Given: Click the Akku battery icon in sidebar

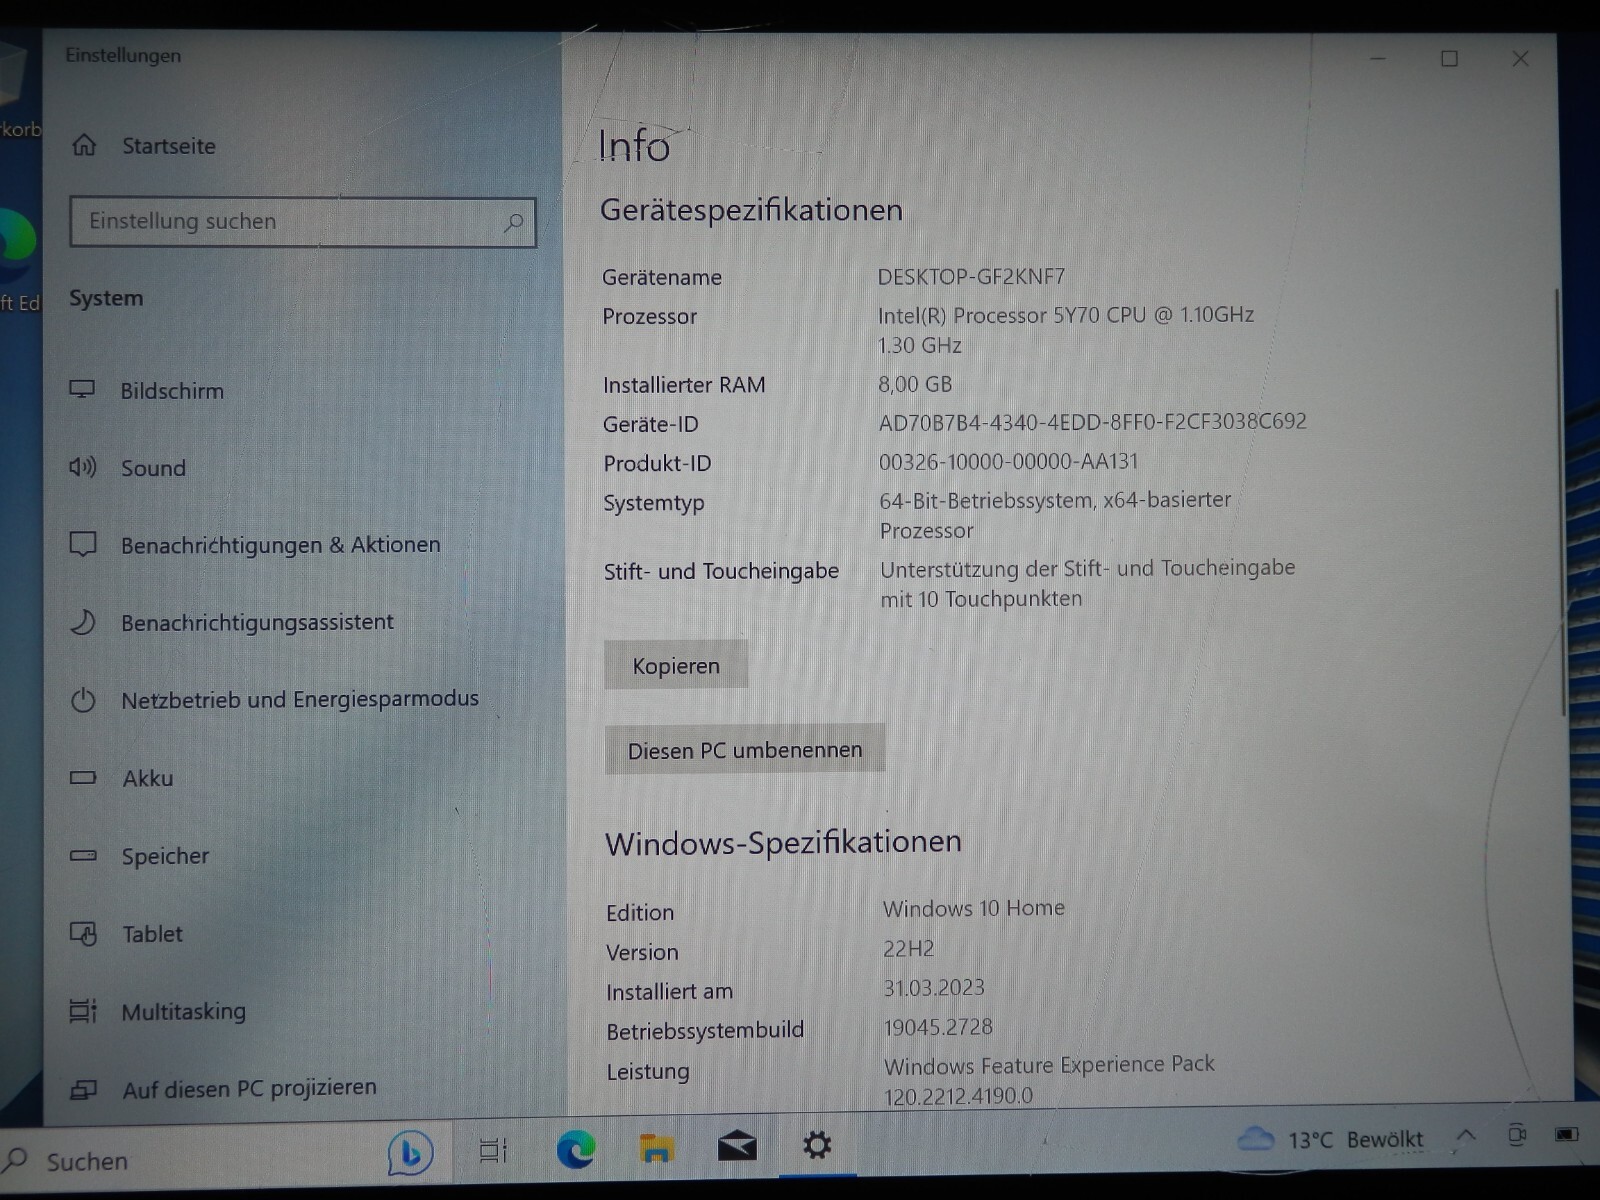Looking at the screenshot, I should point(83,777).
